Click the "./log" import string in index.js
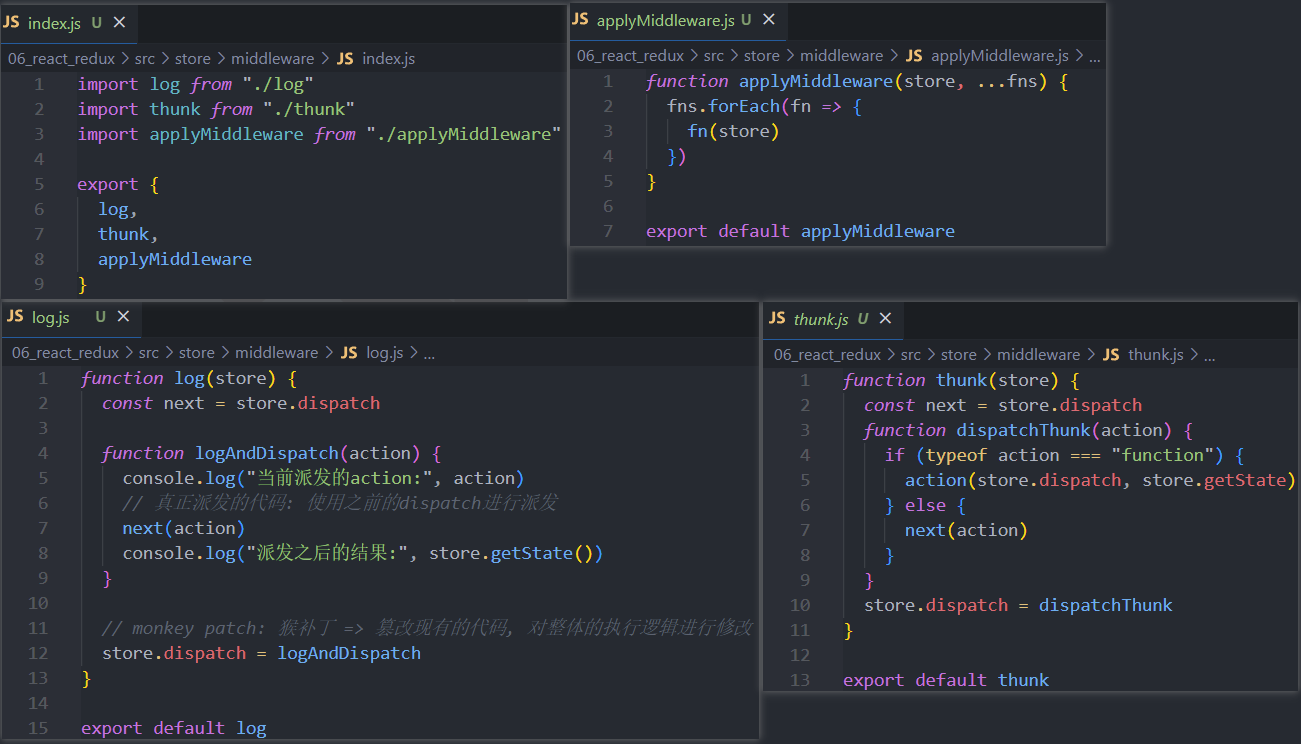This screenshot has width=1301, height=744. click(x=278, y=84)
